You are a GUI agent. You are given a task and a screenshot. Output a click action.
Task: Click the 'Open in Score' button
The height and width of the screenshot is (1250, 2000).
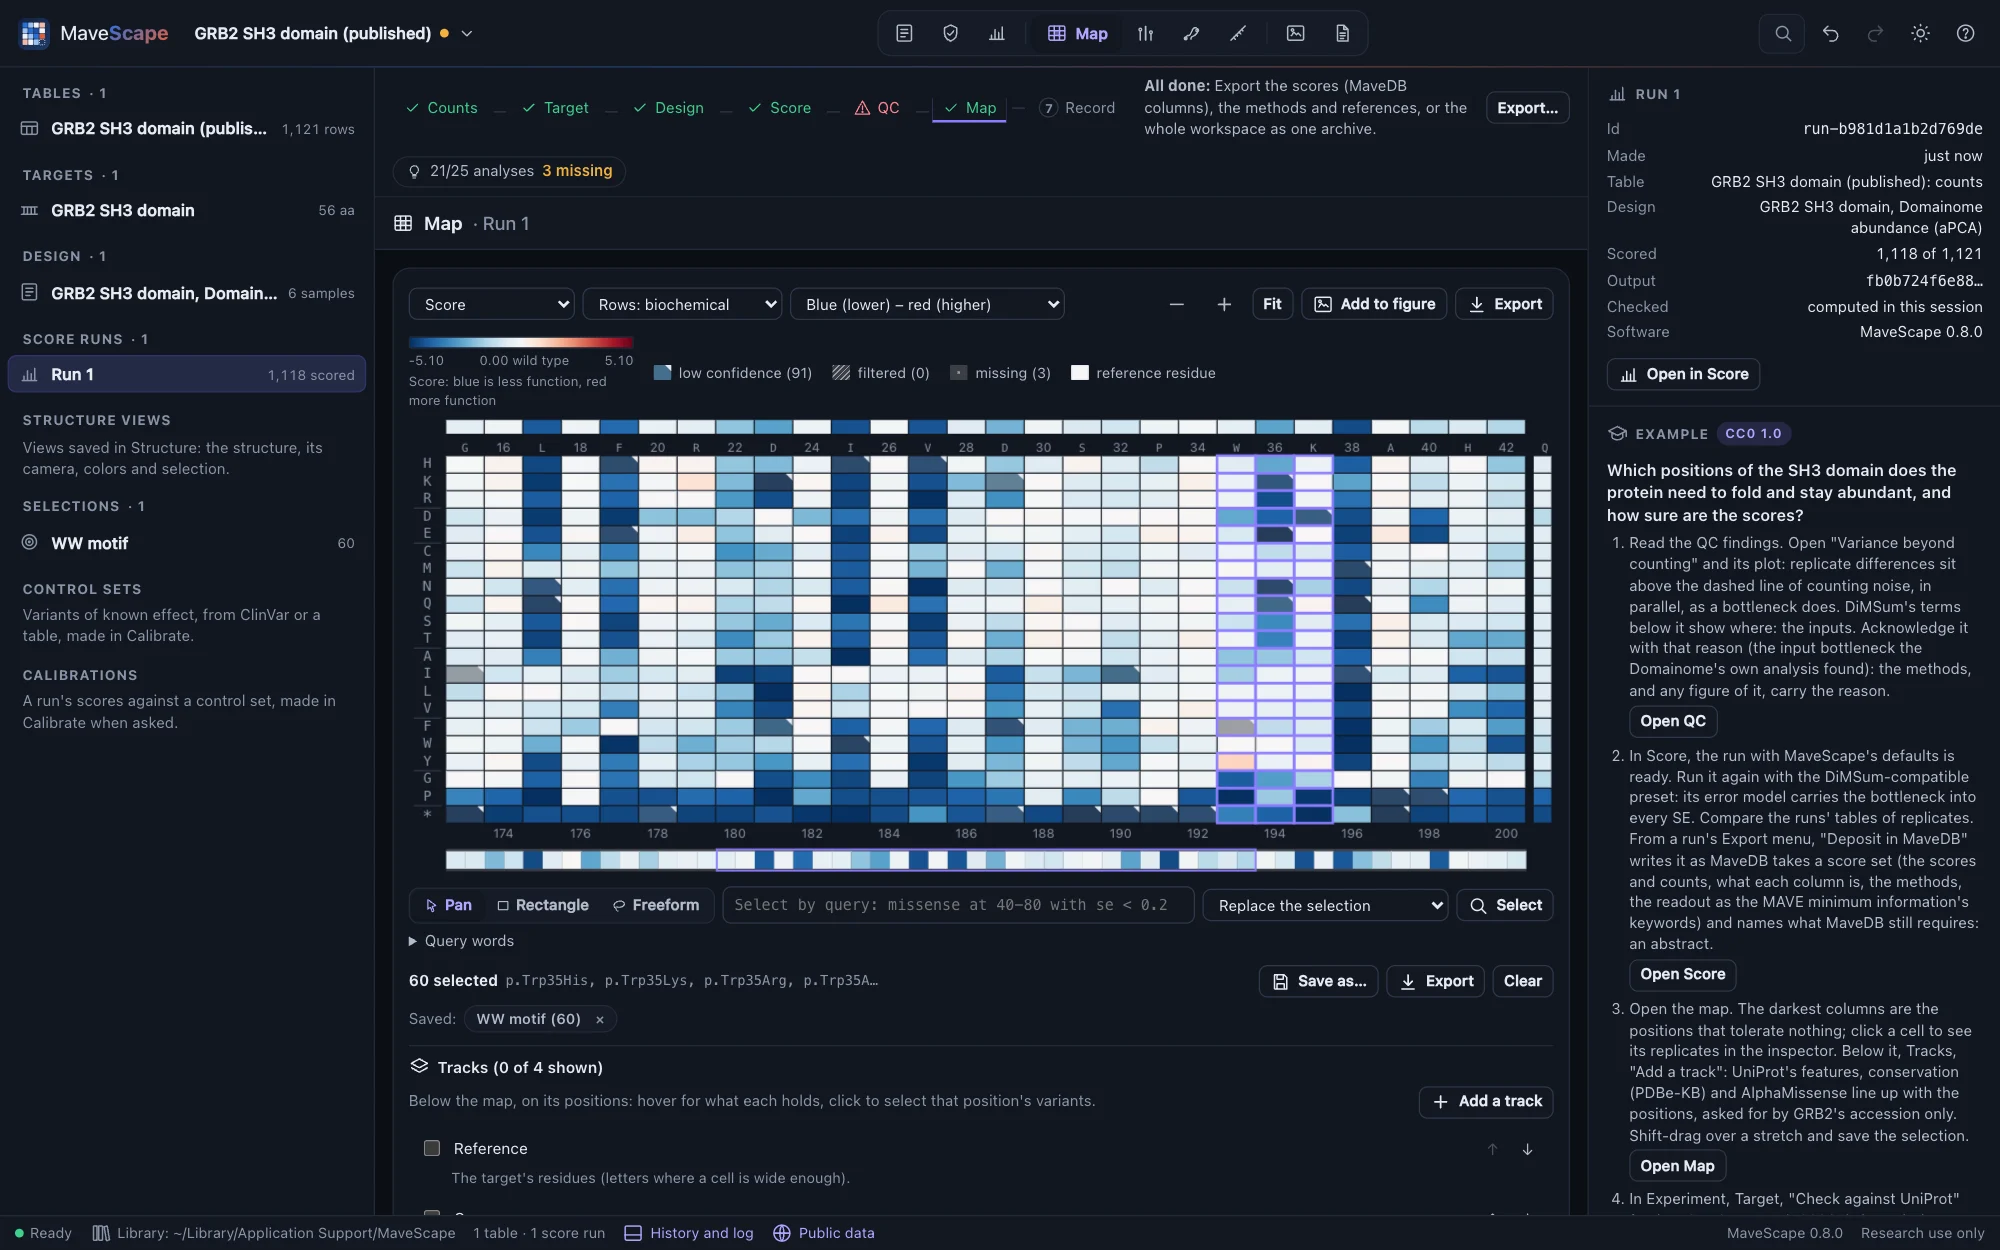(1684, 375)
